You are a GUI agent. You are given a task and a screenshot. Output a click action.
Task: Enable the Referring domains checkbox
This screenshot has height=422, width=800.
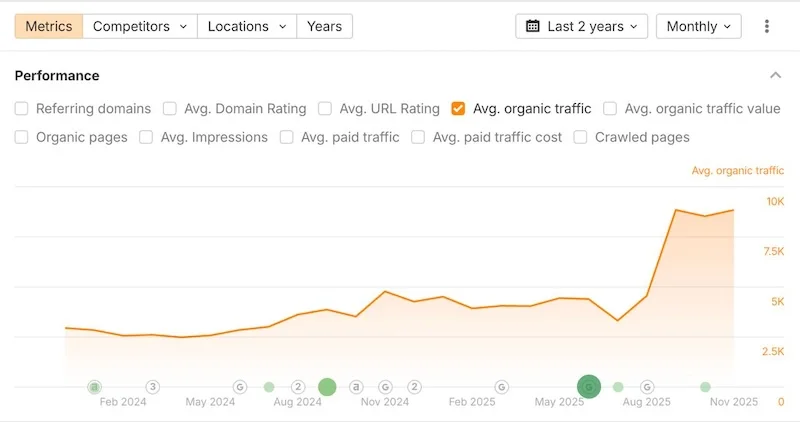coord(22,109)
